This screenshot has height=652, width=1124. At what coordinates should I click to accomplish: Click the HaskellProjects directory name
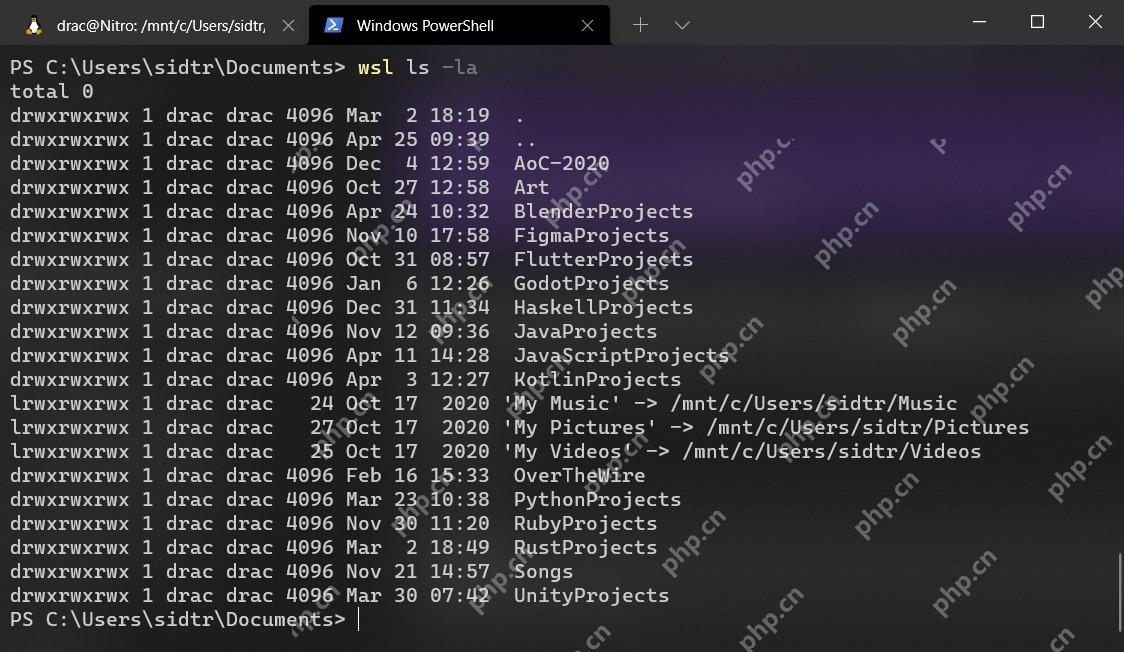[603, 307]
